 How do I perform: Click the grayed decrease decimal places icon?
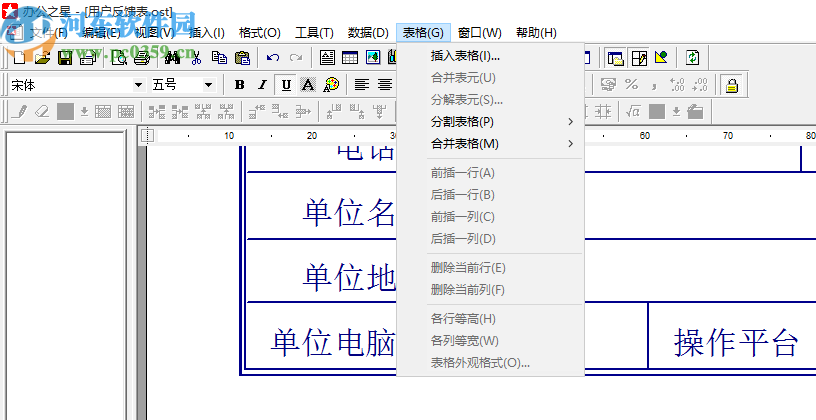pyautogui.click(x=700, y=85)
